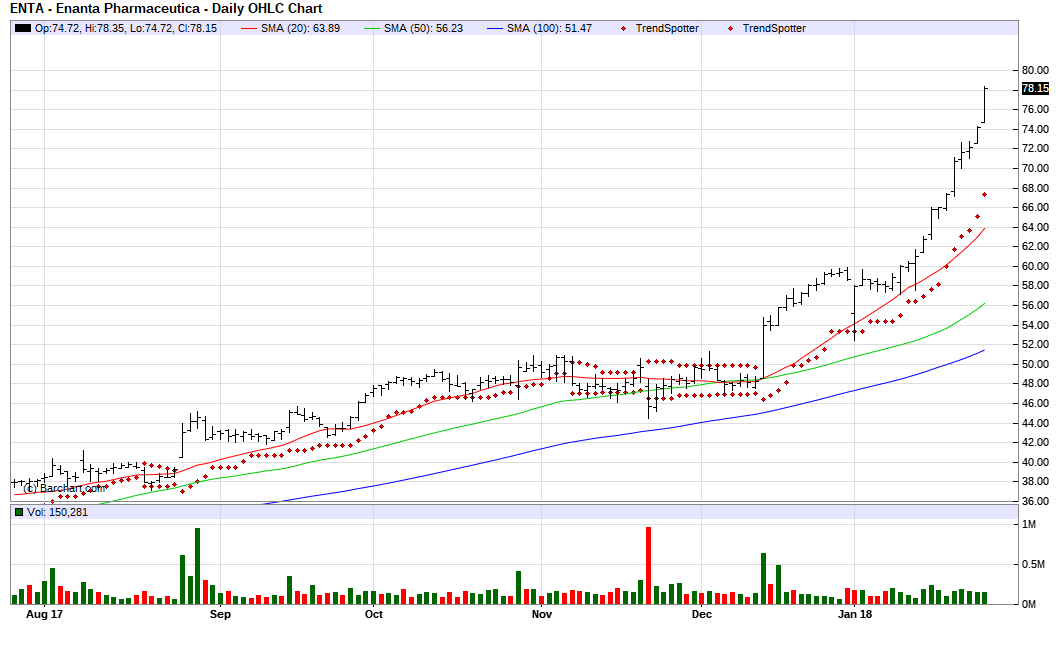Click the highlighted 78.15 current price label

coord(1035,88)
